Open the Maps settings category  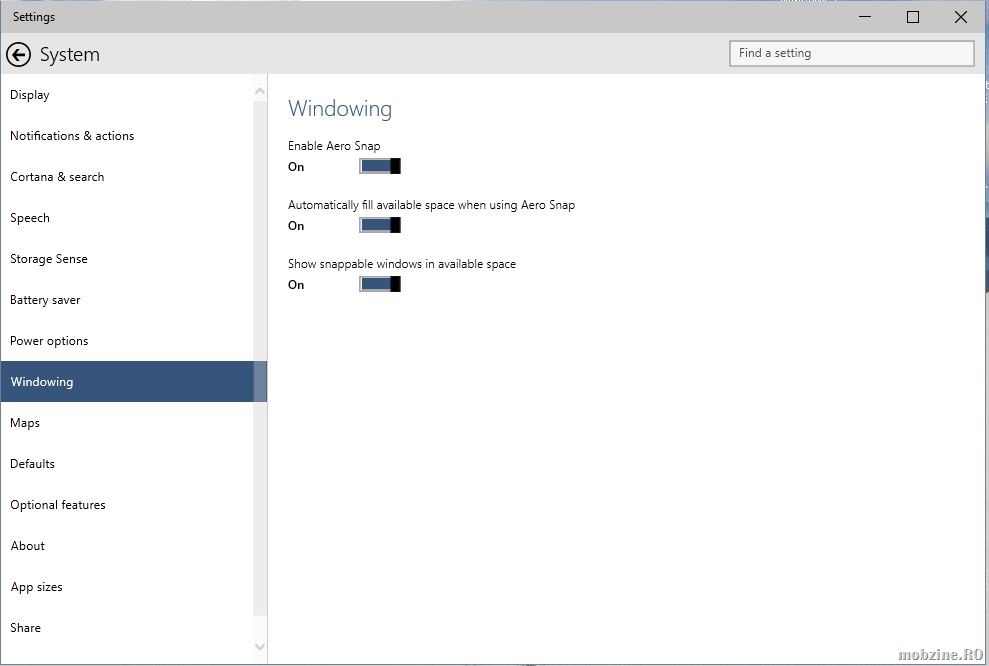coord(127,423)
